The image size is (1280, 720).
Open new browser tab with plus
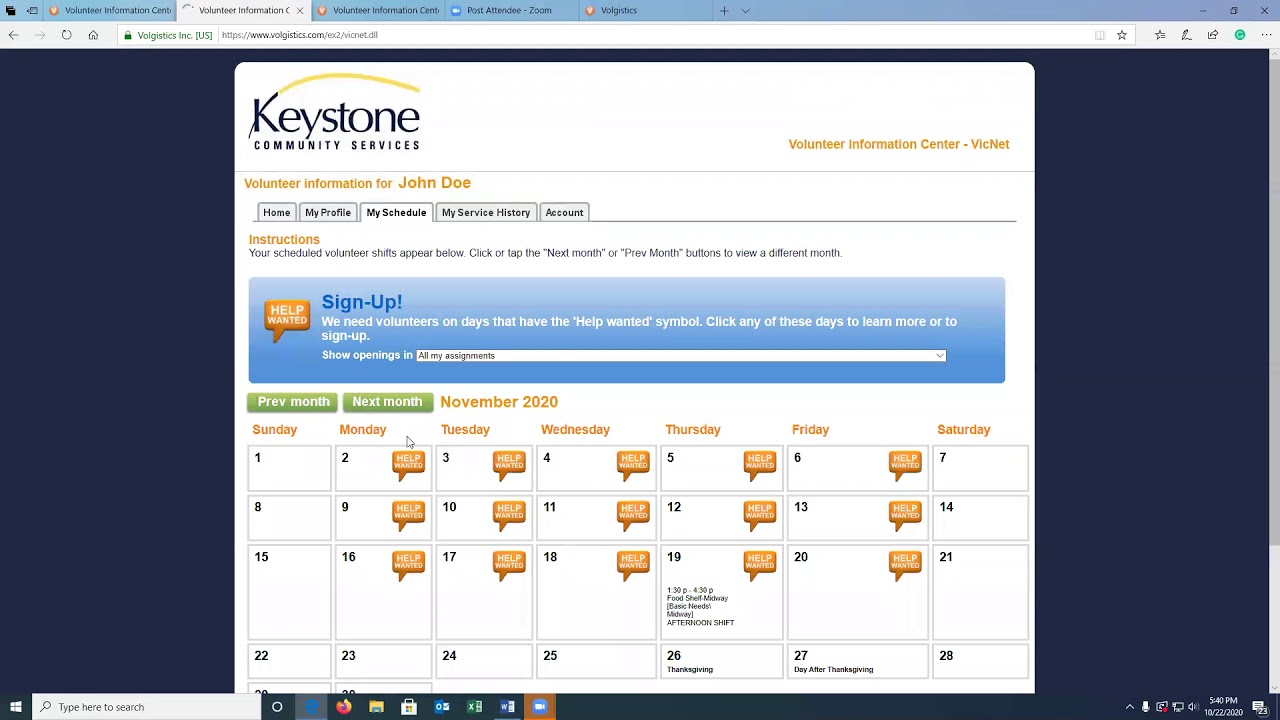click(x=724, y=10)
